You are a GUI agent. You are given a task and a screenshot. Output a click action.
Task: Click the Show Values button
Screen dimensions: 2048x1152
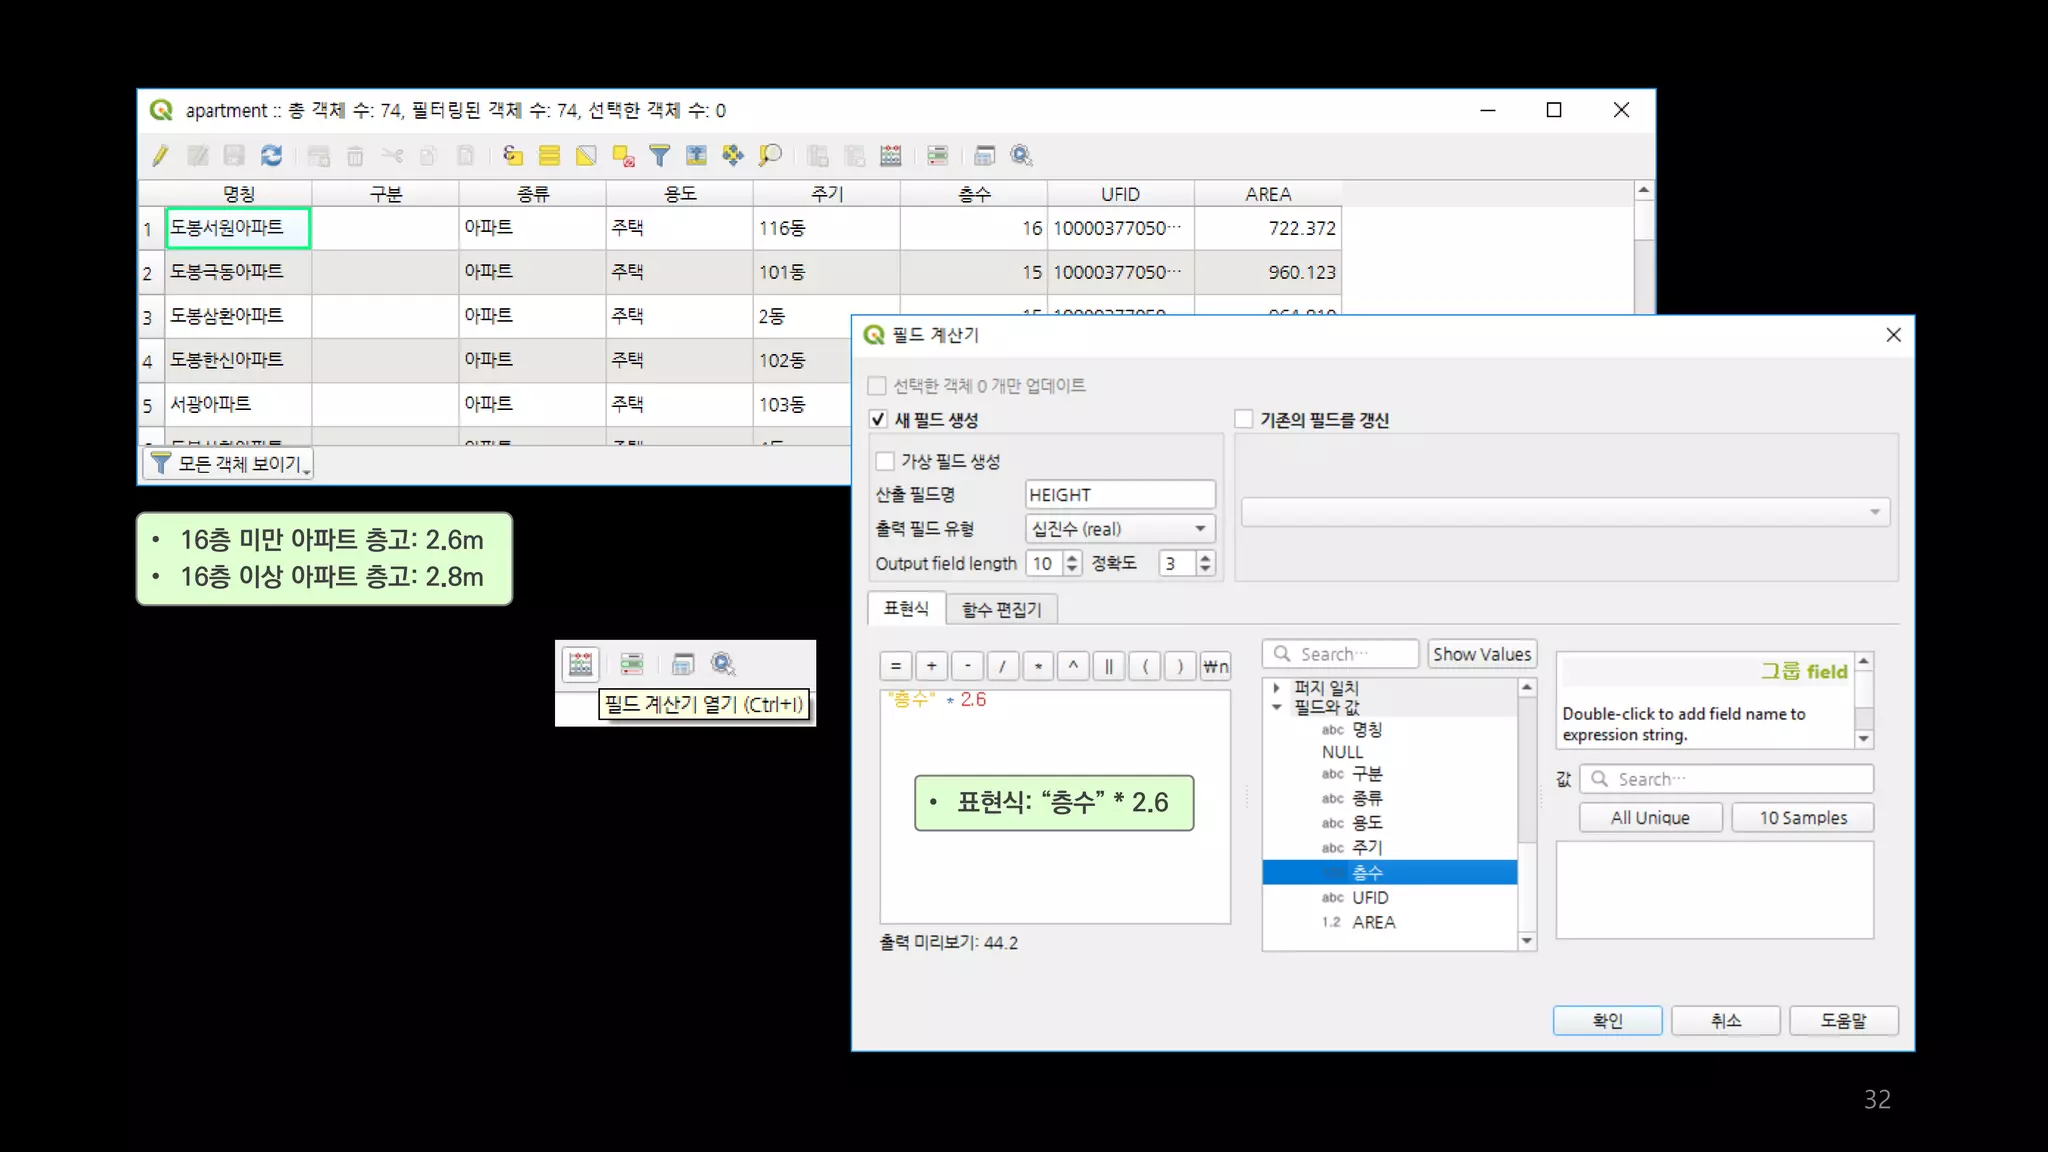tap(1481, 654)
